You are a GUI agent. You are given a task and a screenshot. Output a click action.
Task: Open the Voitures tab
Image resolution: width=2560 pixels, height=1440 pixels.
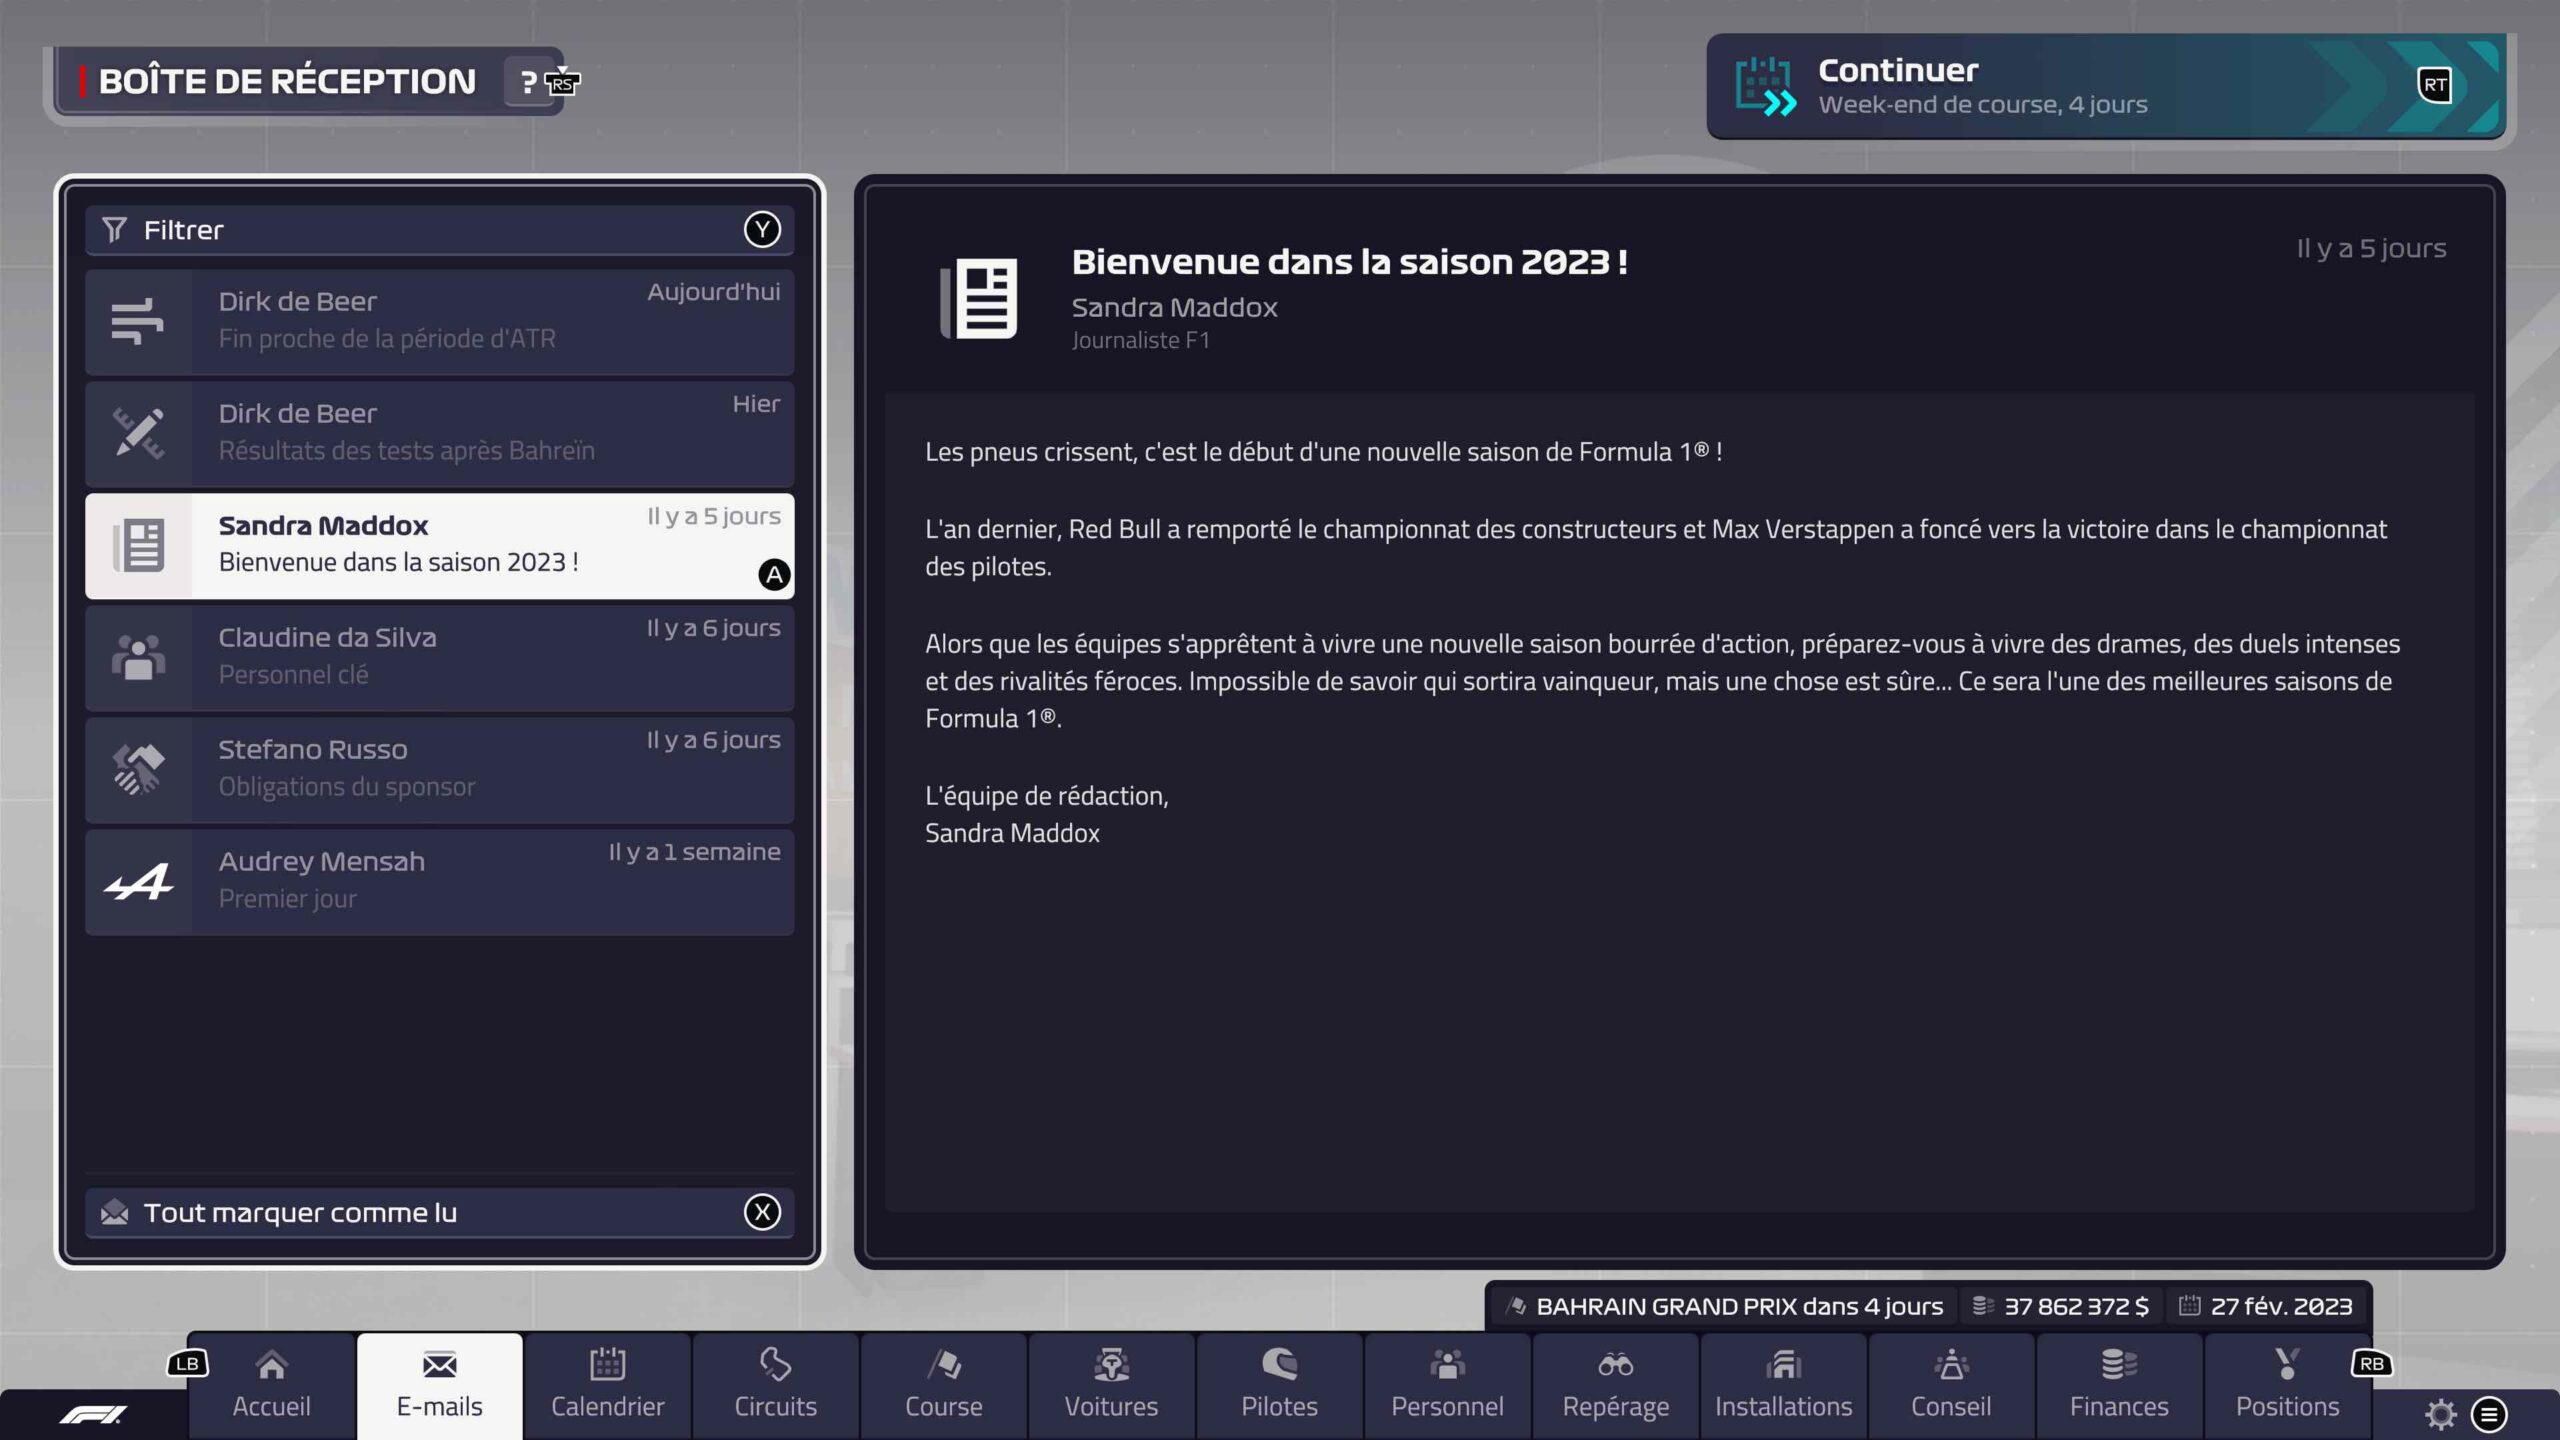1111,1385
